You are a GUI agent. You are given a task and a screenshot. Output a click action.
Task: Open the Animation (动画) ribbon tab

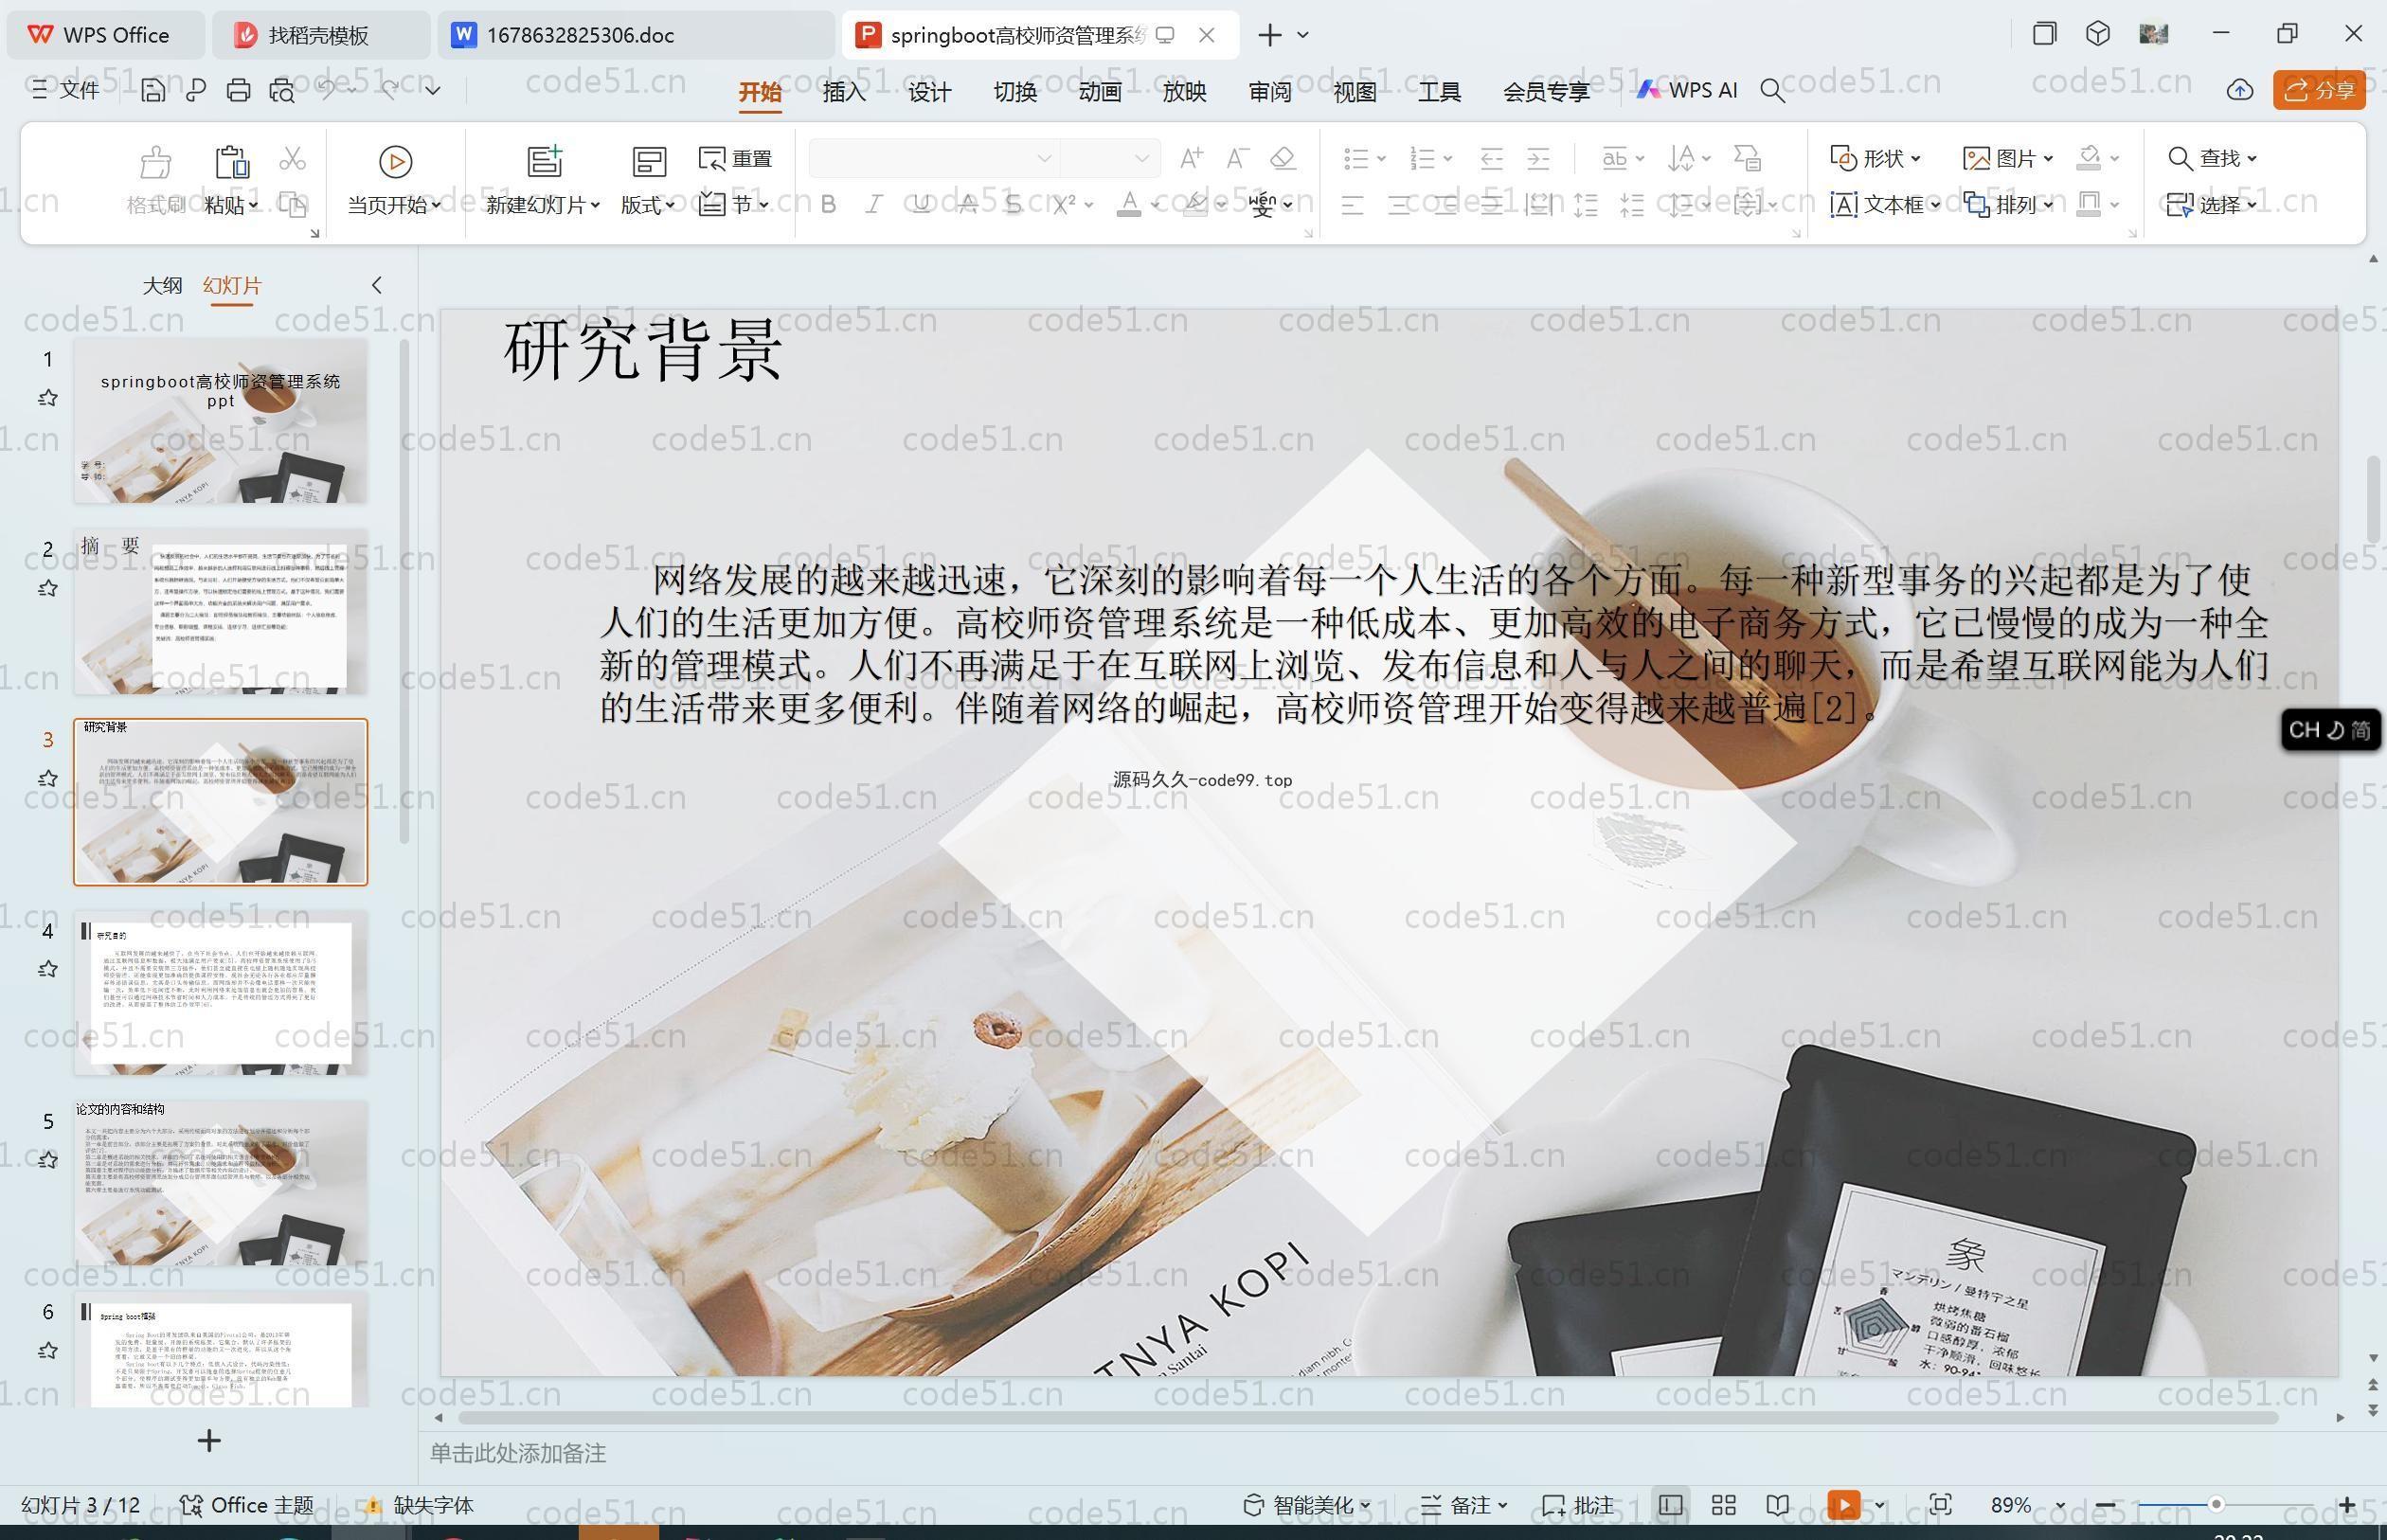click(1100, 92)
